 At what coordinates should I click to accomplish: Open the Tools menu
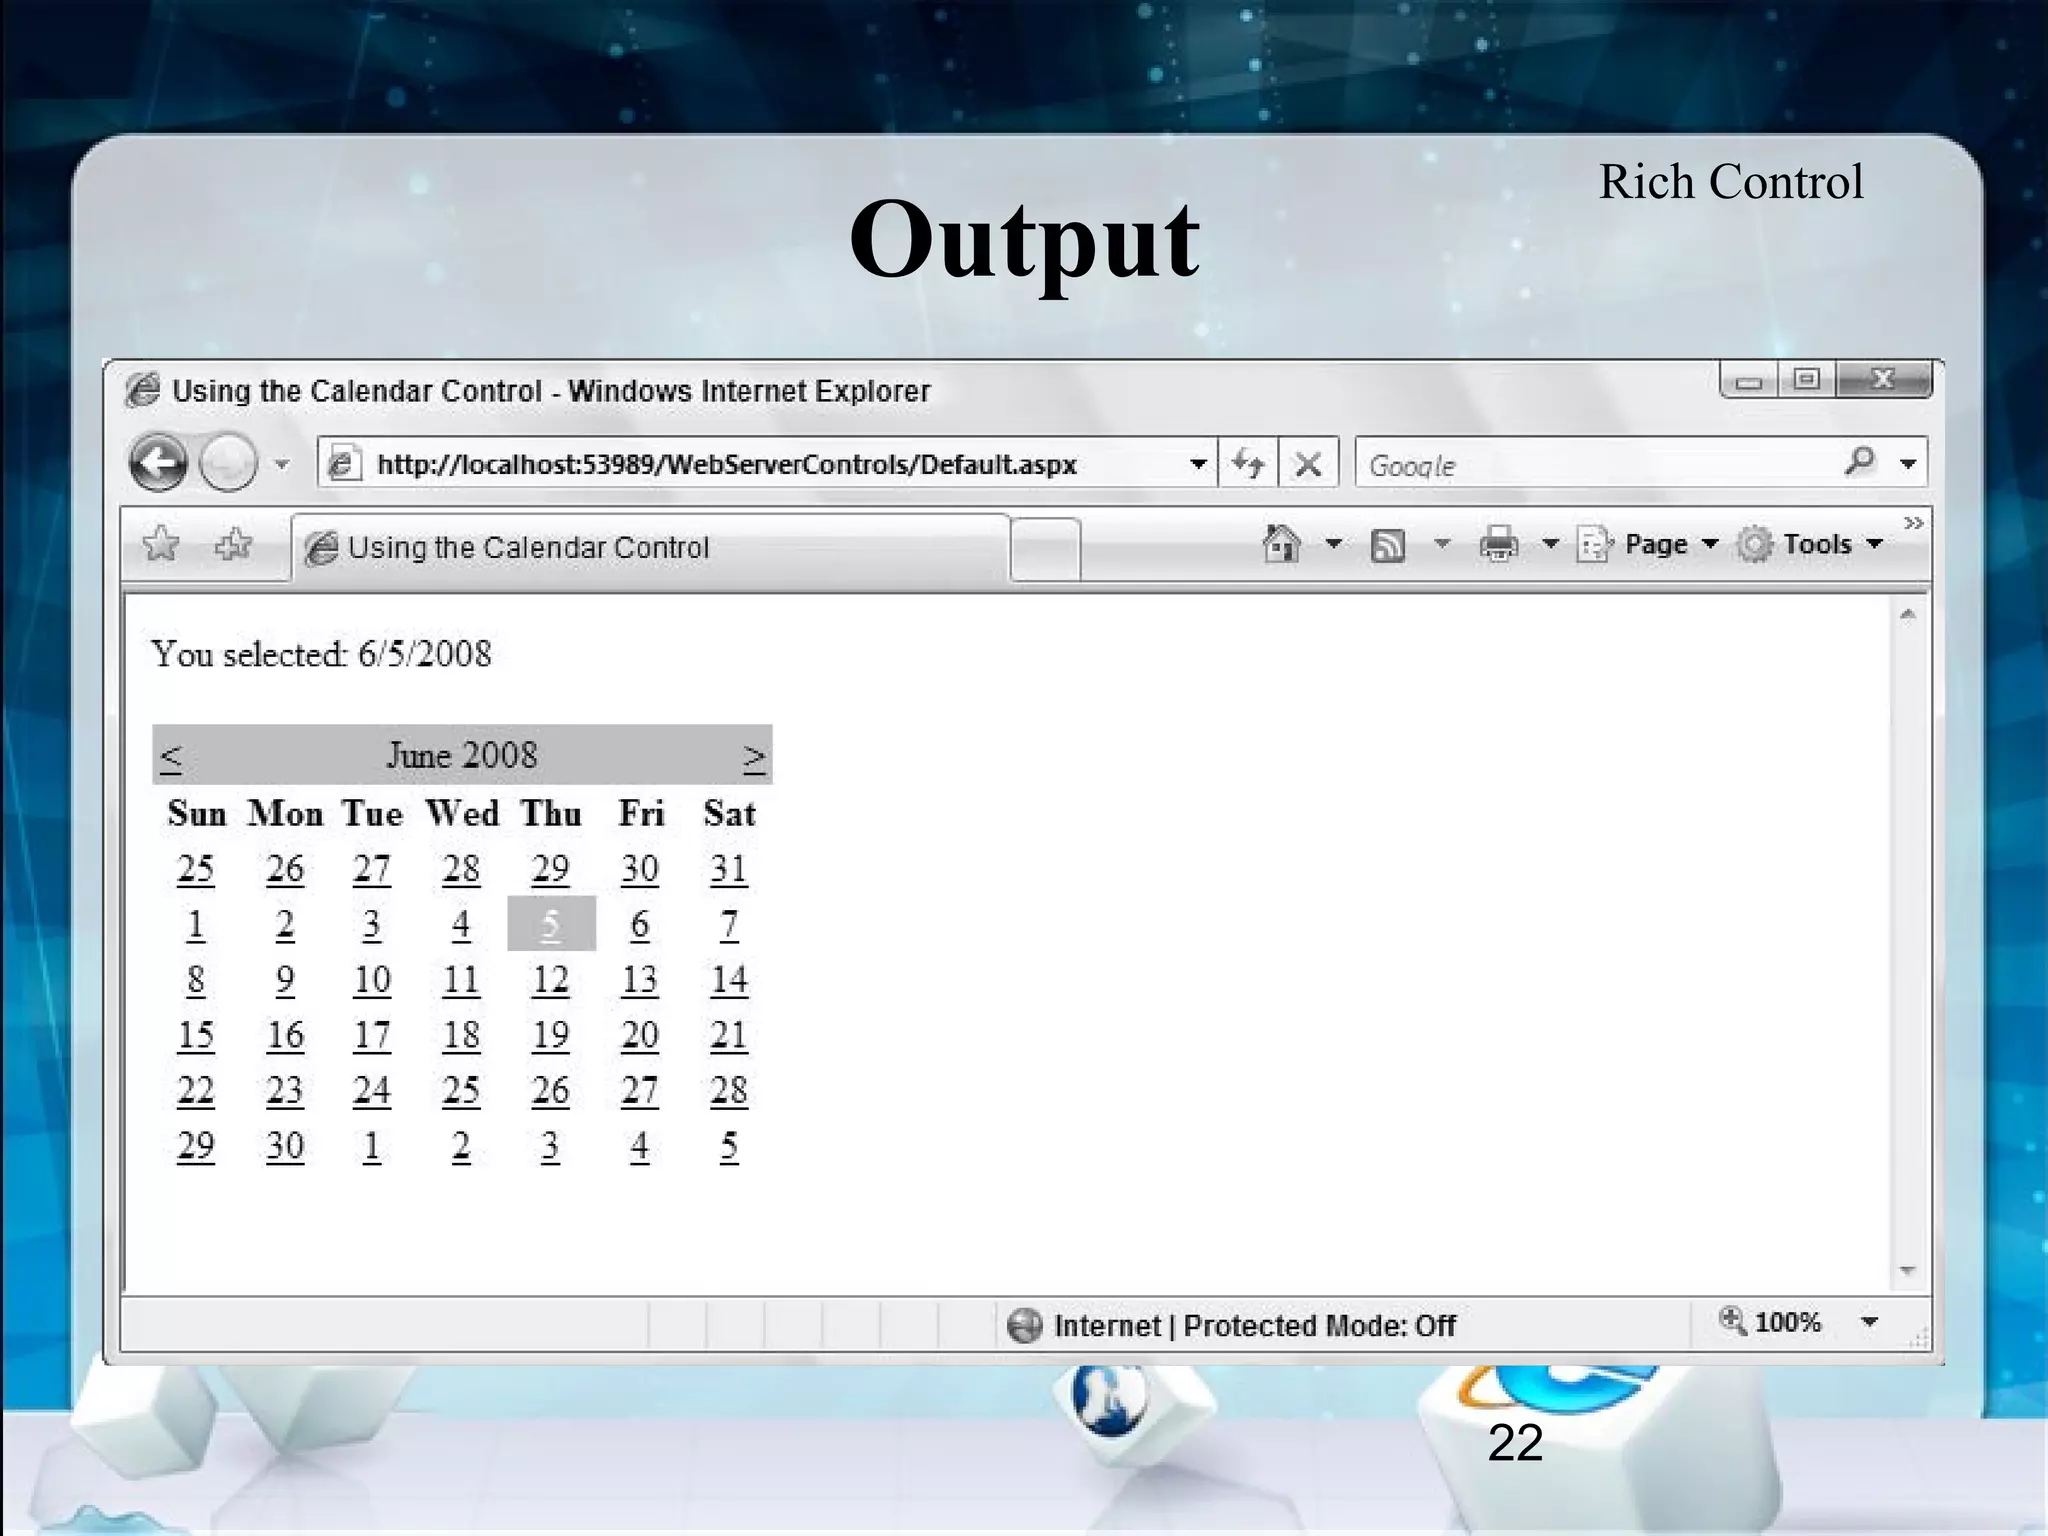tap(1817, 544)
